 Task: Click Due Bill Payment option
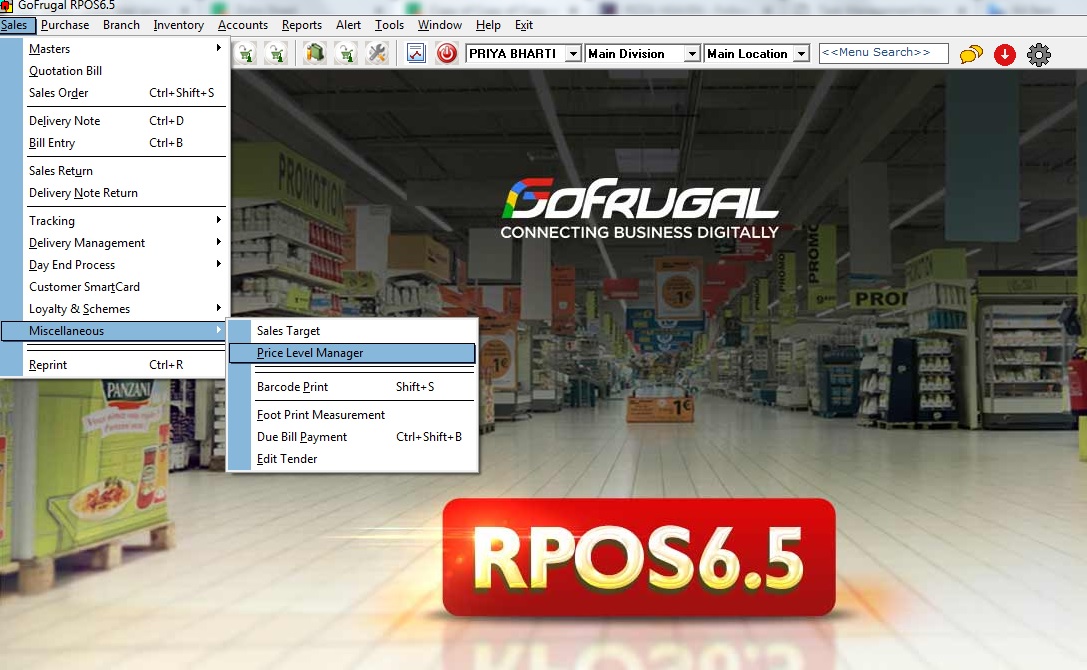302,437
